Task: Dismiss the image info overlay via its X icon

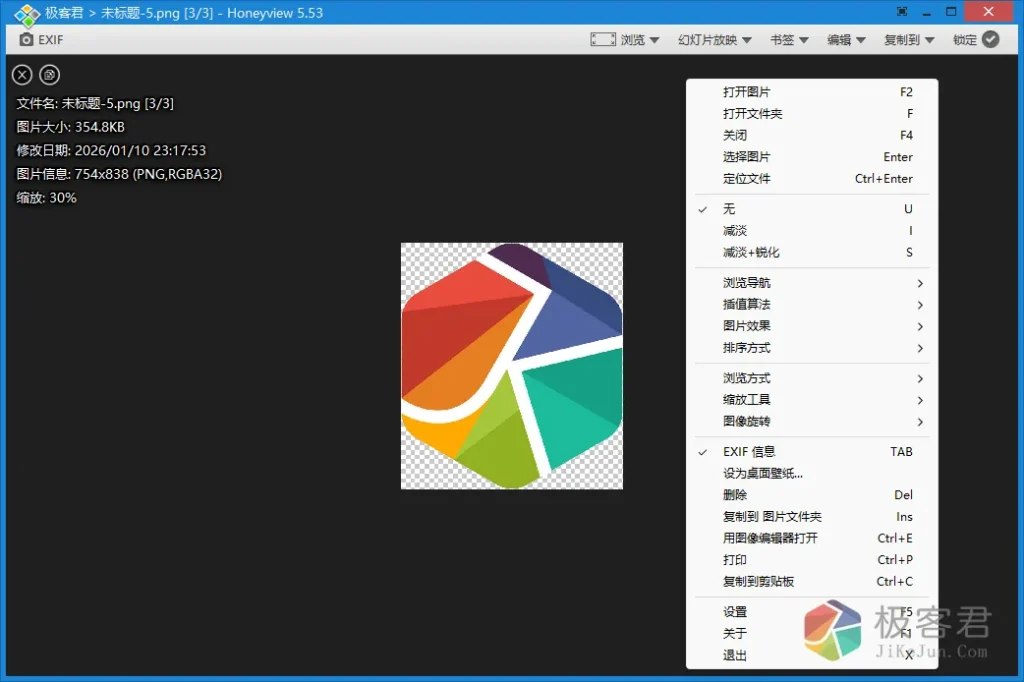Action: (x=21, y=74)
